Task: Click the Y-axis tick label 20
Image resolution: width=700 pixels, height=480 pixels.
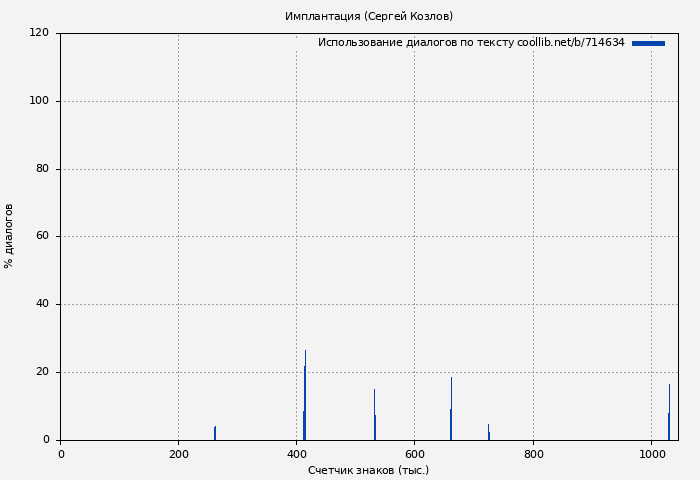Action: [x=42, y=372]
